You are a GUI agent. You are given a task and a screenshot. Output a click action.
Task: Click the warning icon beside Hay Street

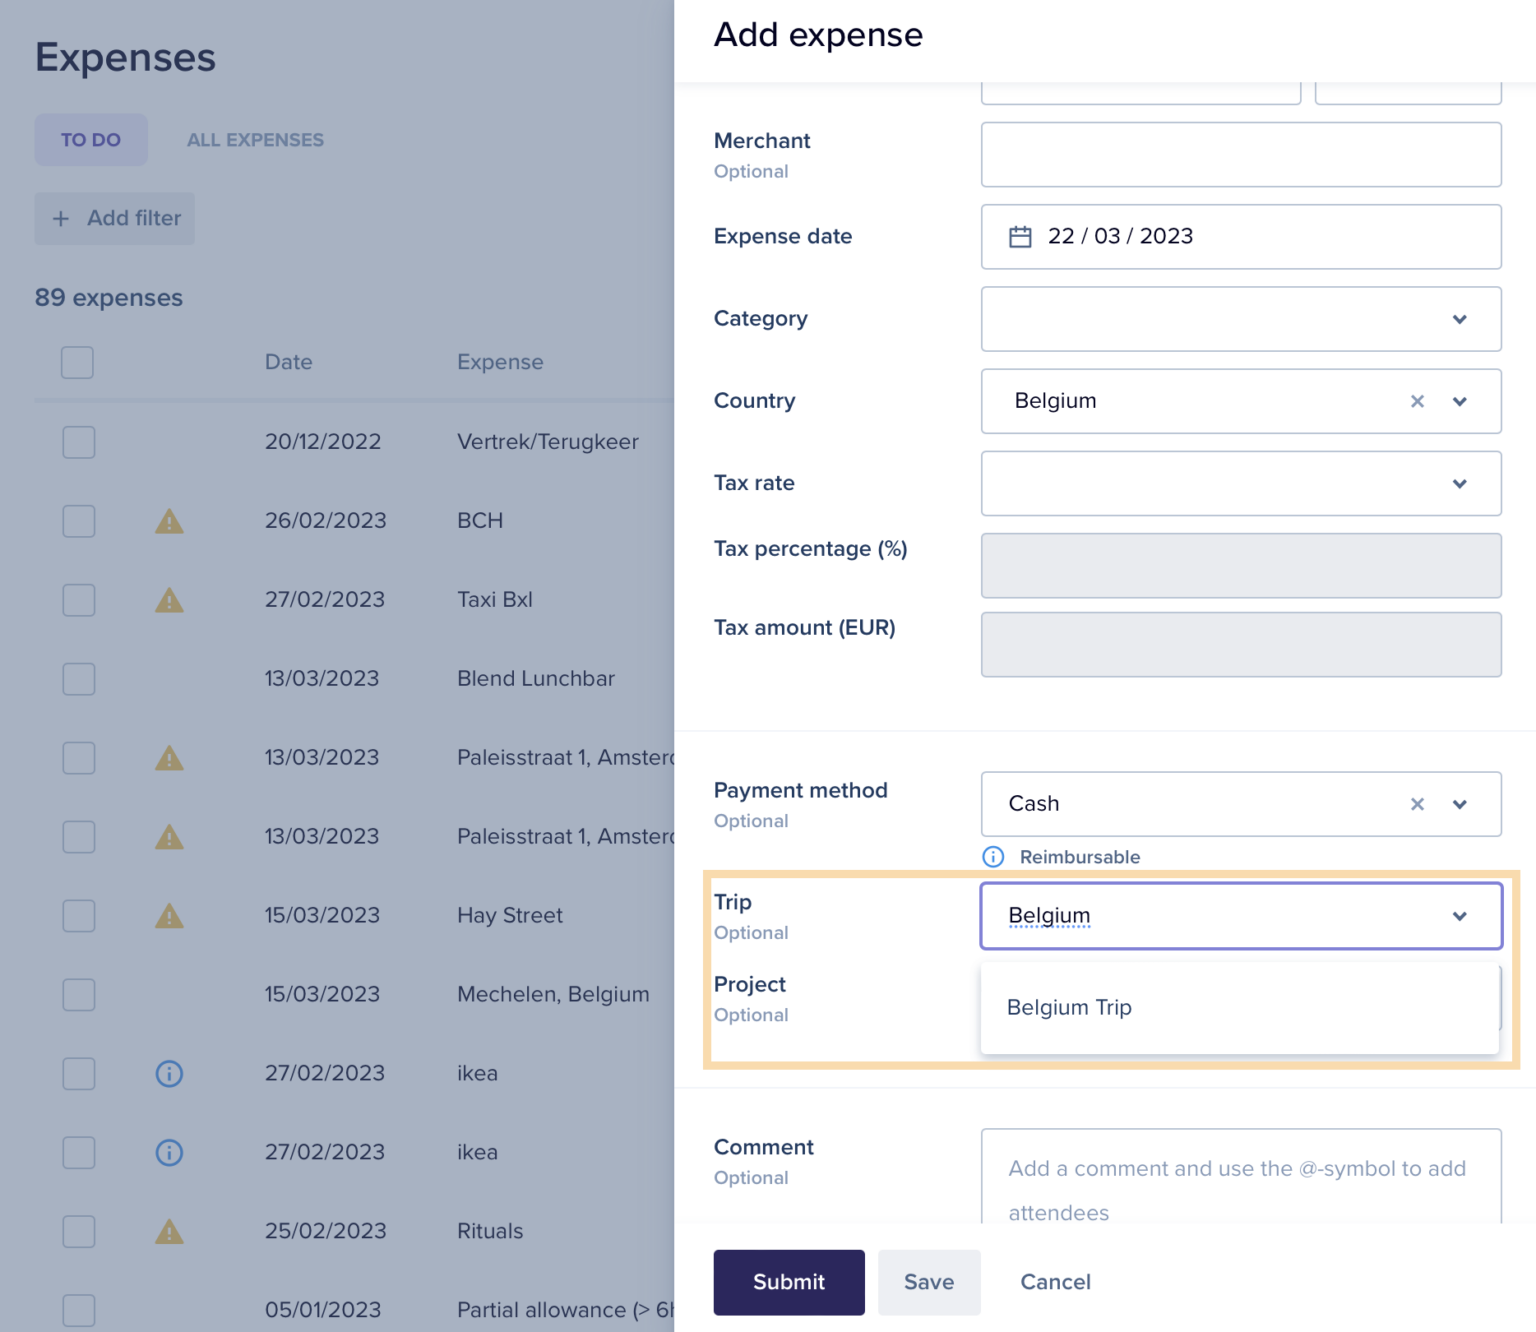[169, 915]
